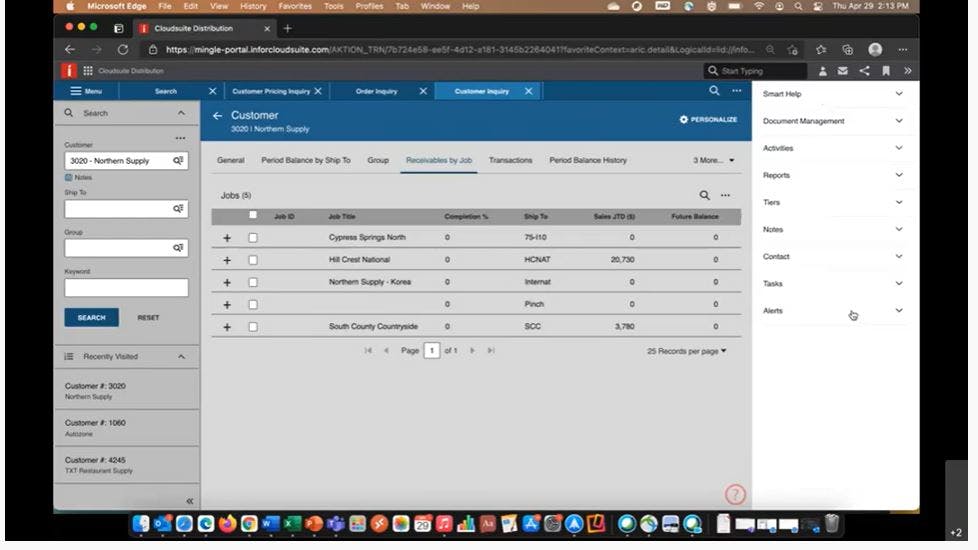This screenshot has width=978, height=550.
Task: Click the browser refresh icon
Action: pyautogui.click(x=123, y=49)
